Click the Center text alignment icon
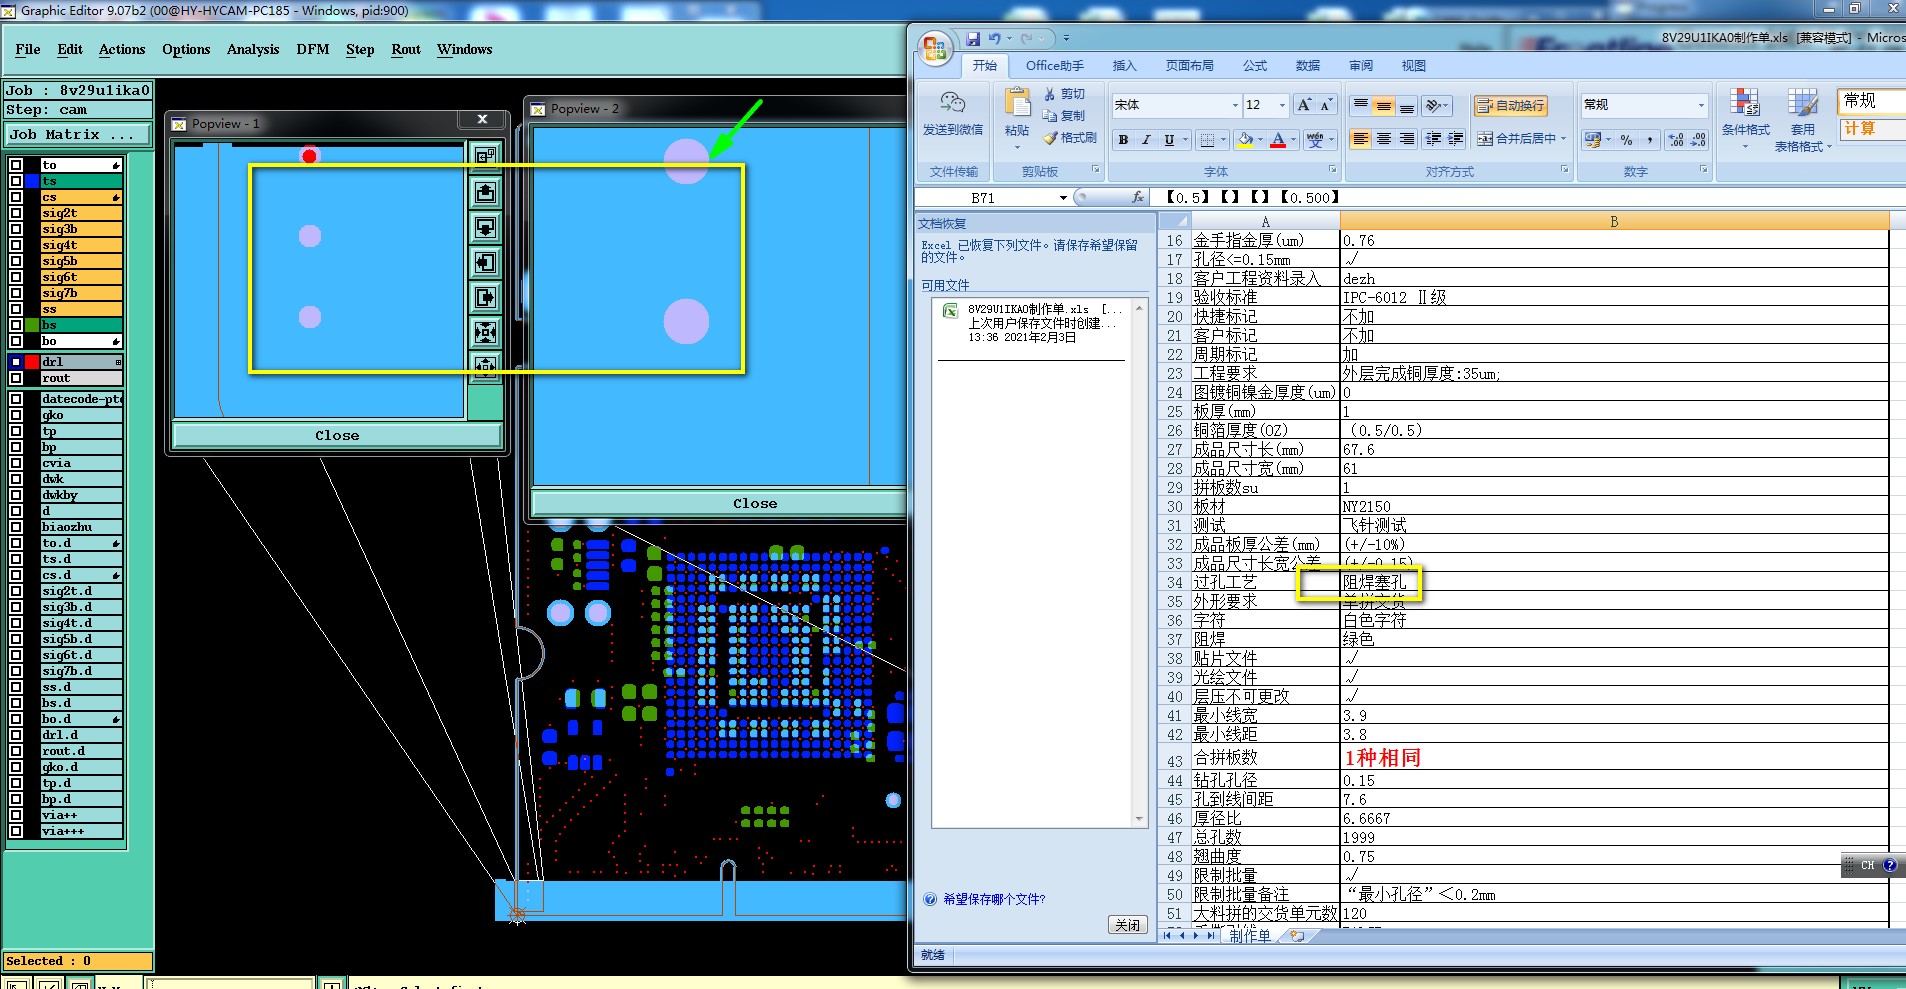1906x989 pixels. pyautogui.click(x=1384, y=139)
